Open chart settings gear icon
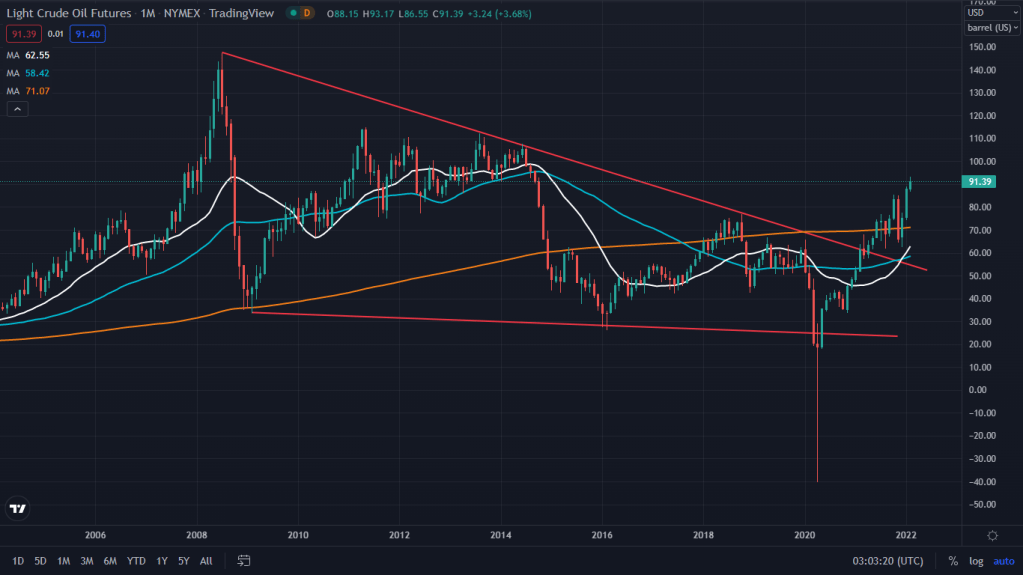This screenshot has height=575, width=1023. tap(992, 536)
